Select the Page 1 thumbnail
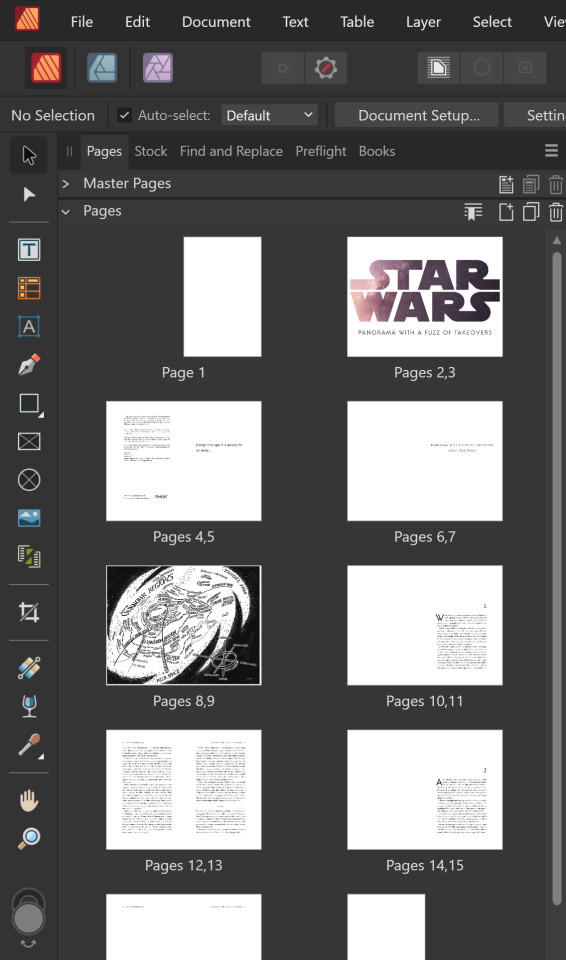The image size is (566, 960). click(x=222, y=297)
